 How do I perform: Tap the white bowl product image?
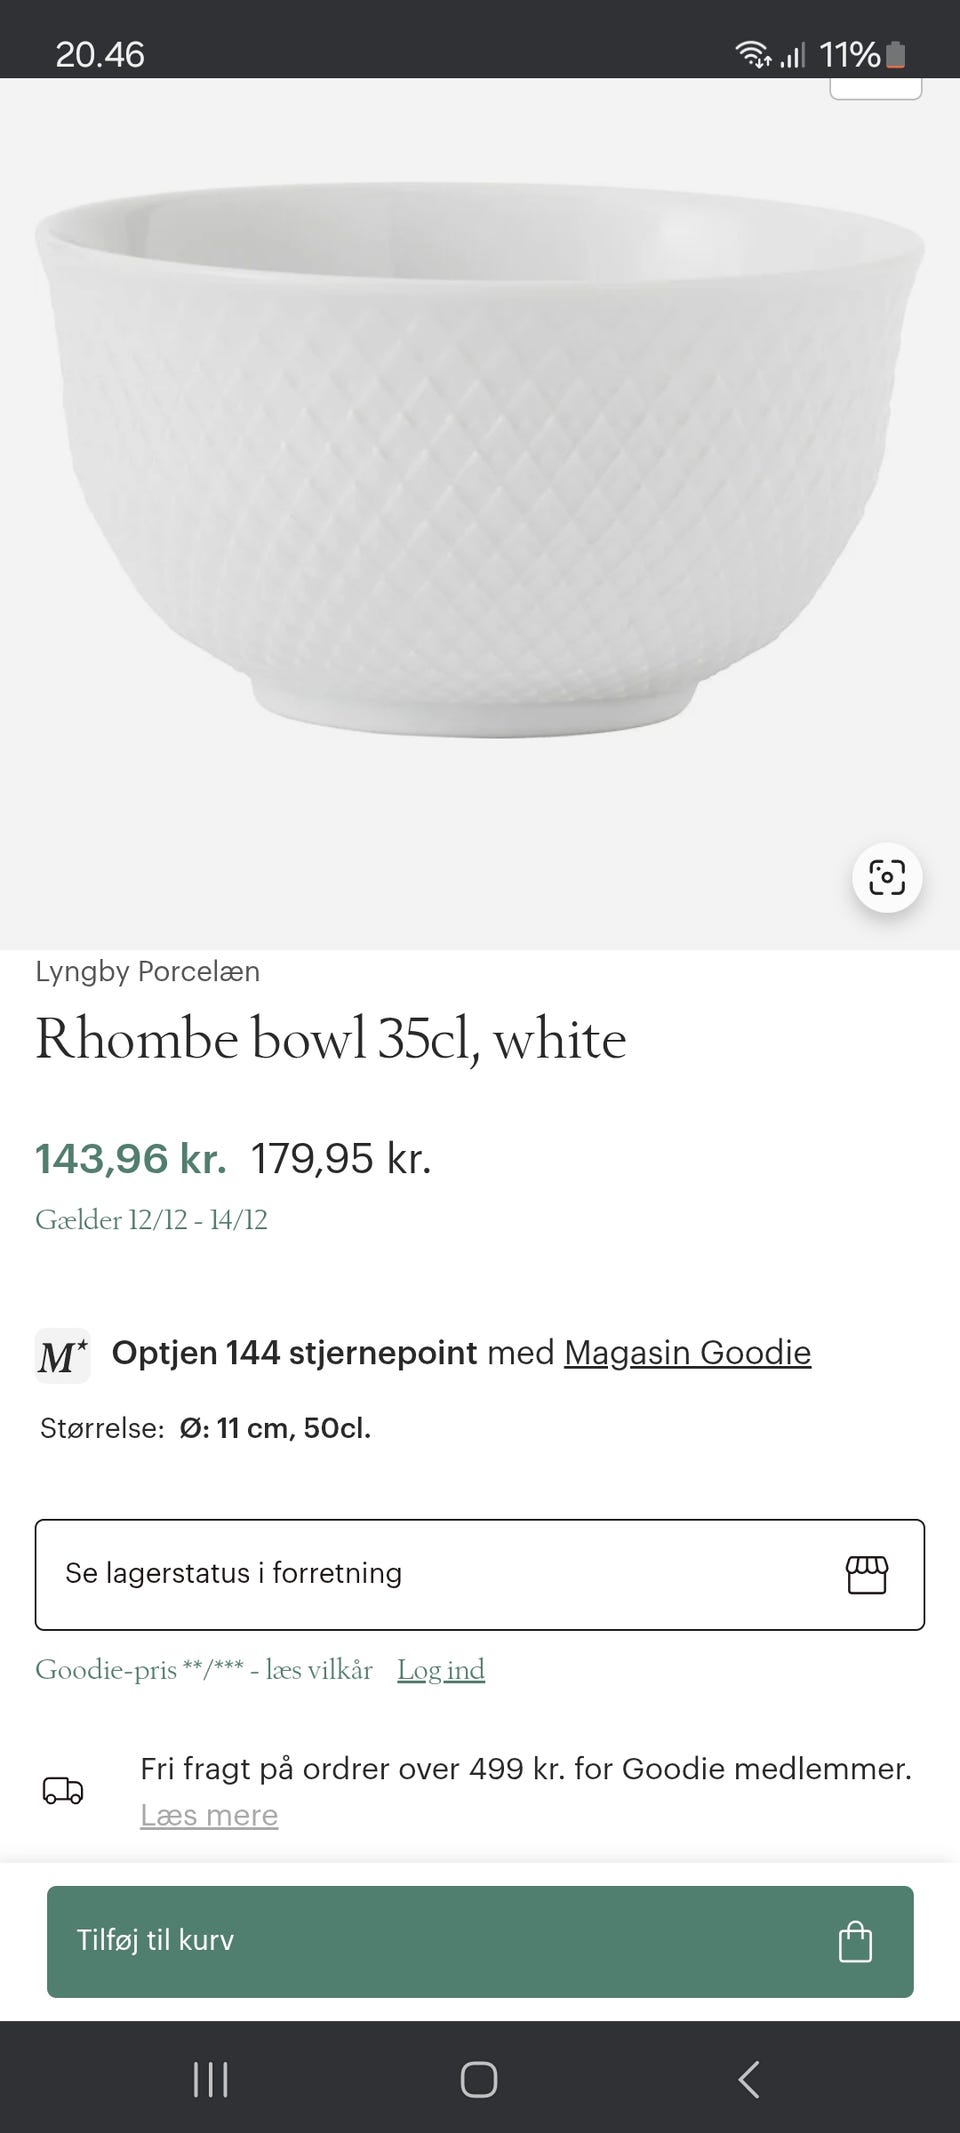(x=480, y=460)
